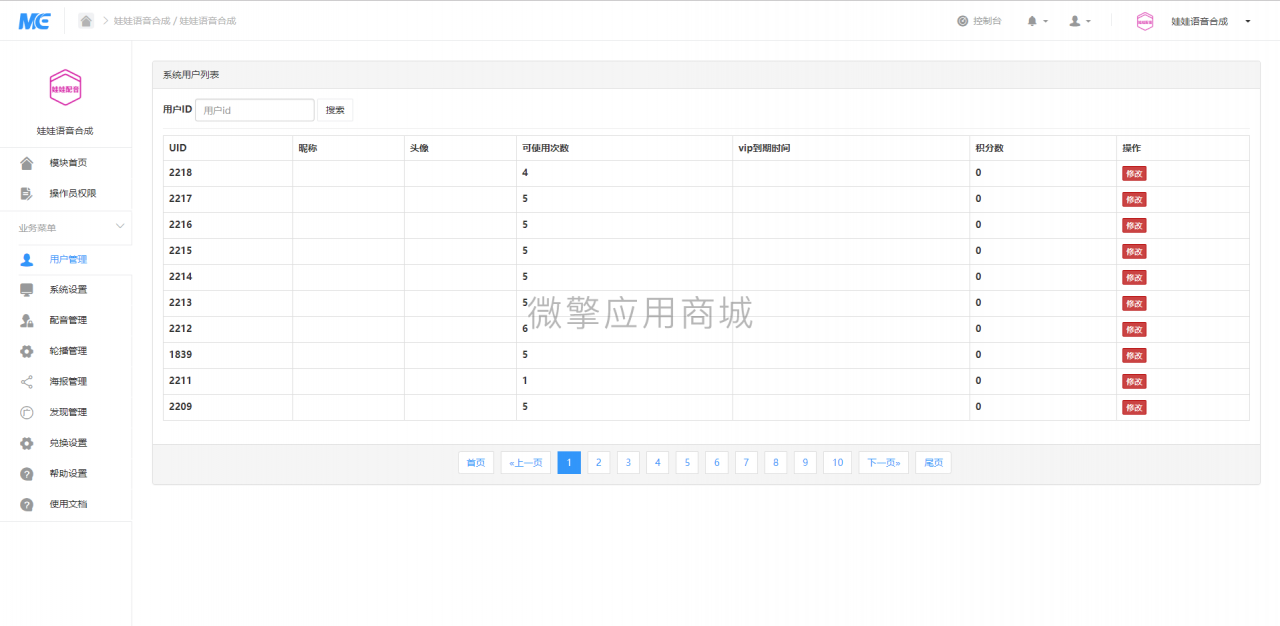
Task: Click 修改 button for UID 2217
Action: [1134, 199]
